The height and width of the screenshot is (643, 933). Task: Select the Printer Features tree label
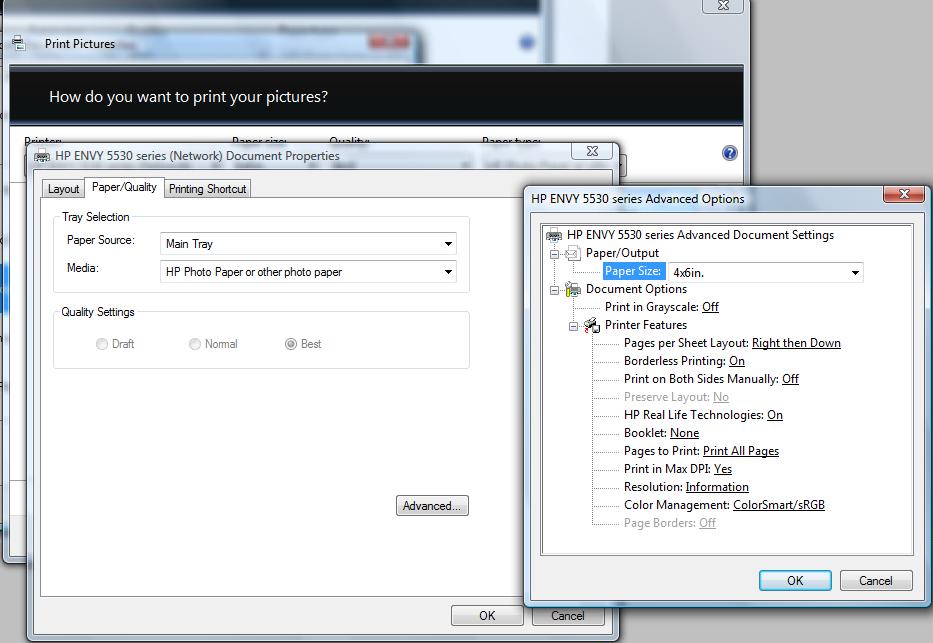[x=646, y=325]
